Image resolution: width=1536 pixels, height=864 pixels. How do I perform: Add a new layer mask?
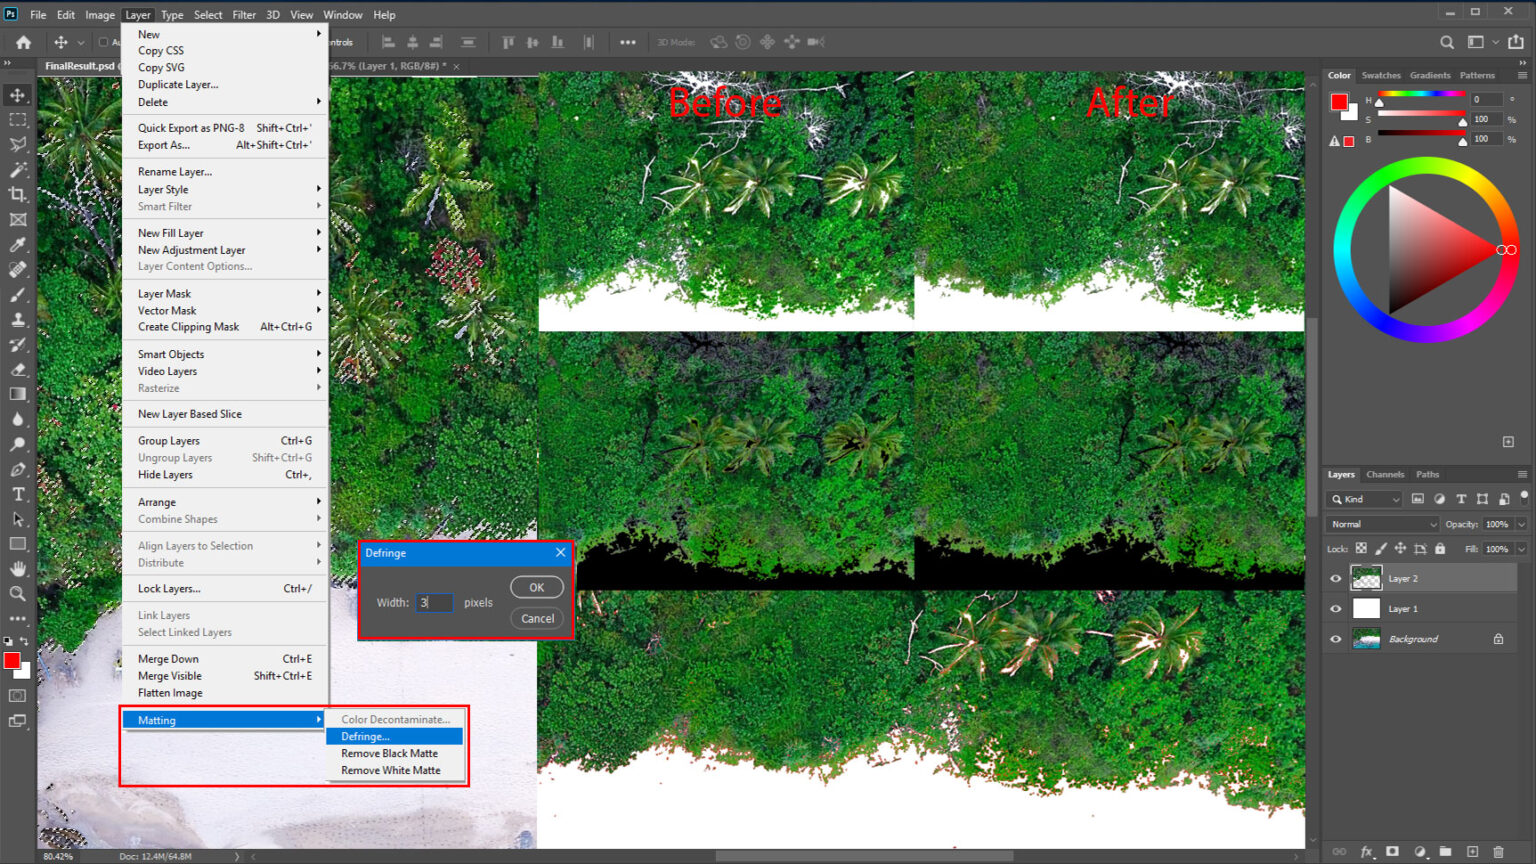(x=1392, y=852)
